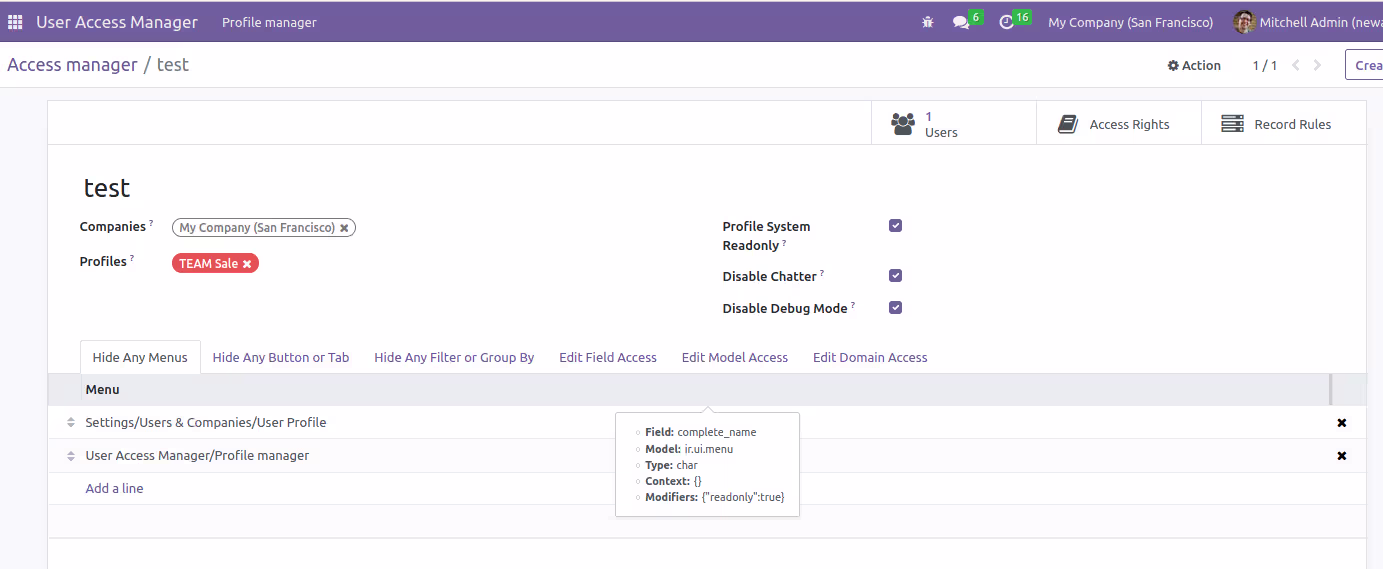Click tooltip line Field: complete_name
The height and width of the screenshot is (569, 1383).
coord(700,433)
